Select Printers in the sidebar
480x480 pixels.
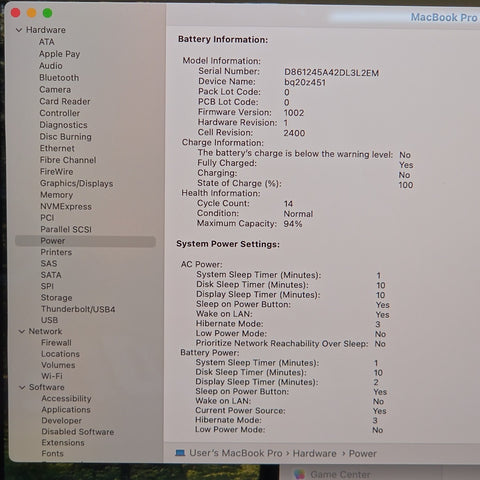tap(56, 252)
